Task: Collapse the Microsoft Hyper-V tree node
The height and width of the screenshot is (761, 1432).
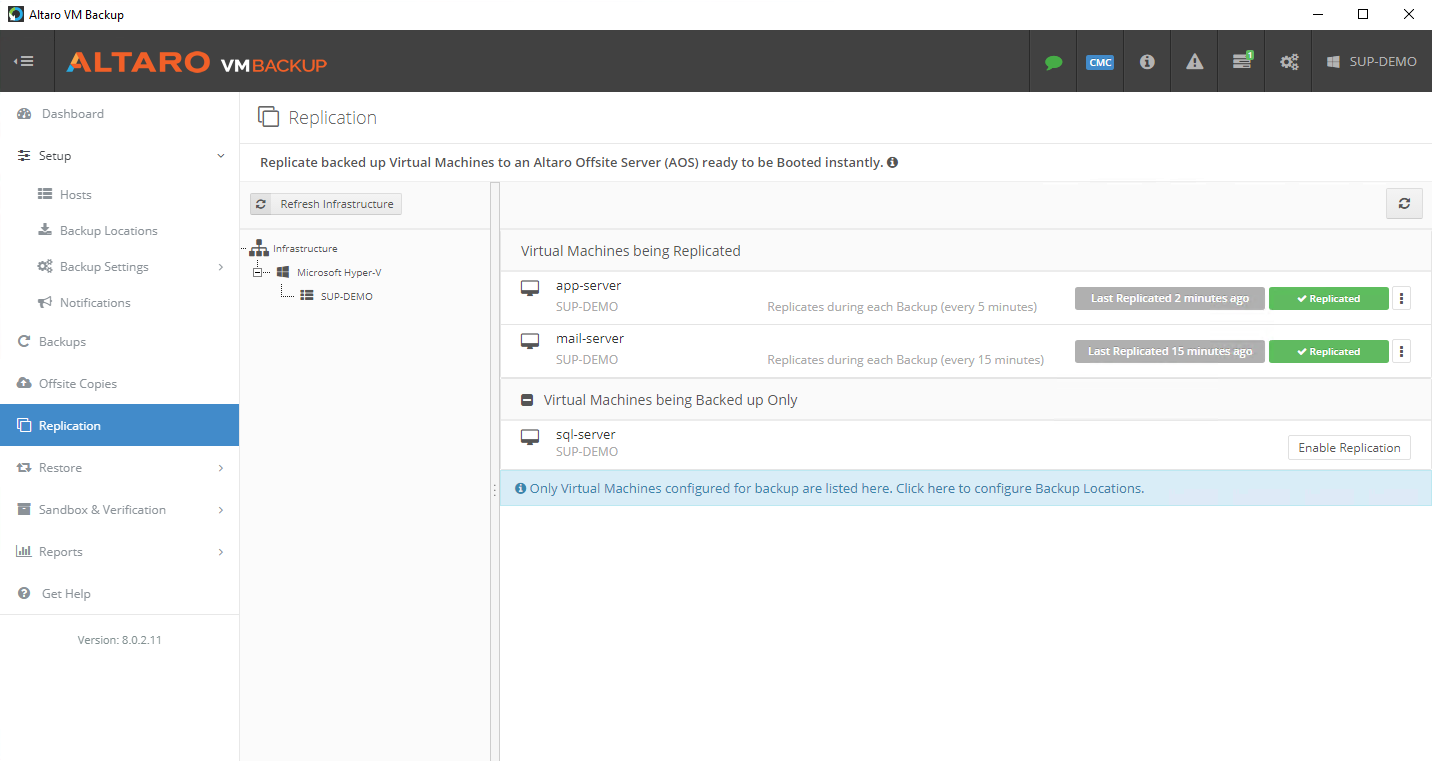Action: 258,272
